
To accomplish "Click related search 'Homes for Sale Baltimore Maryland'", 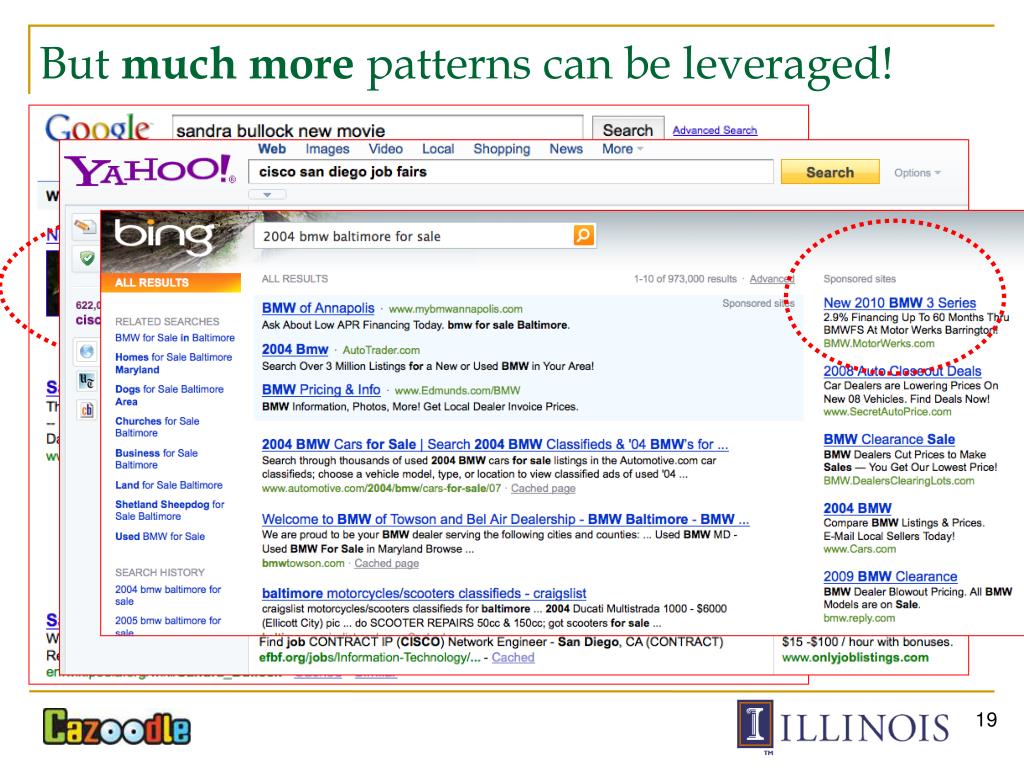I will pos(174,363).
